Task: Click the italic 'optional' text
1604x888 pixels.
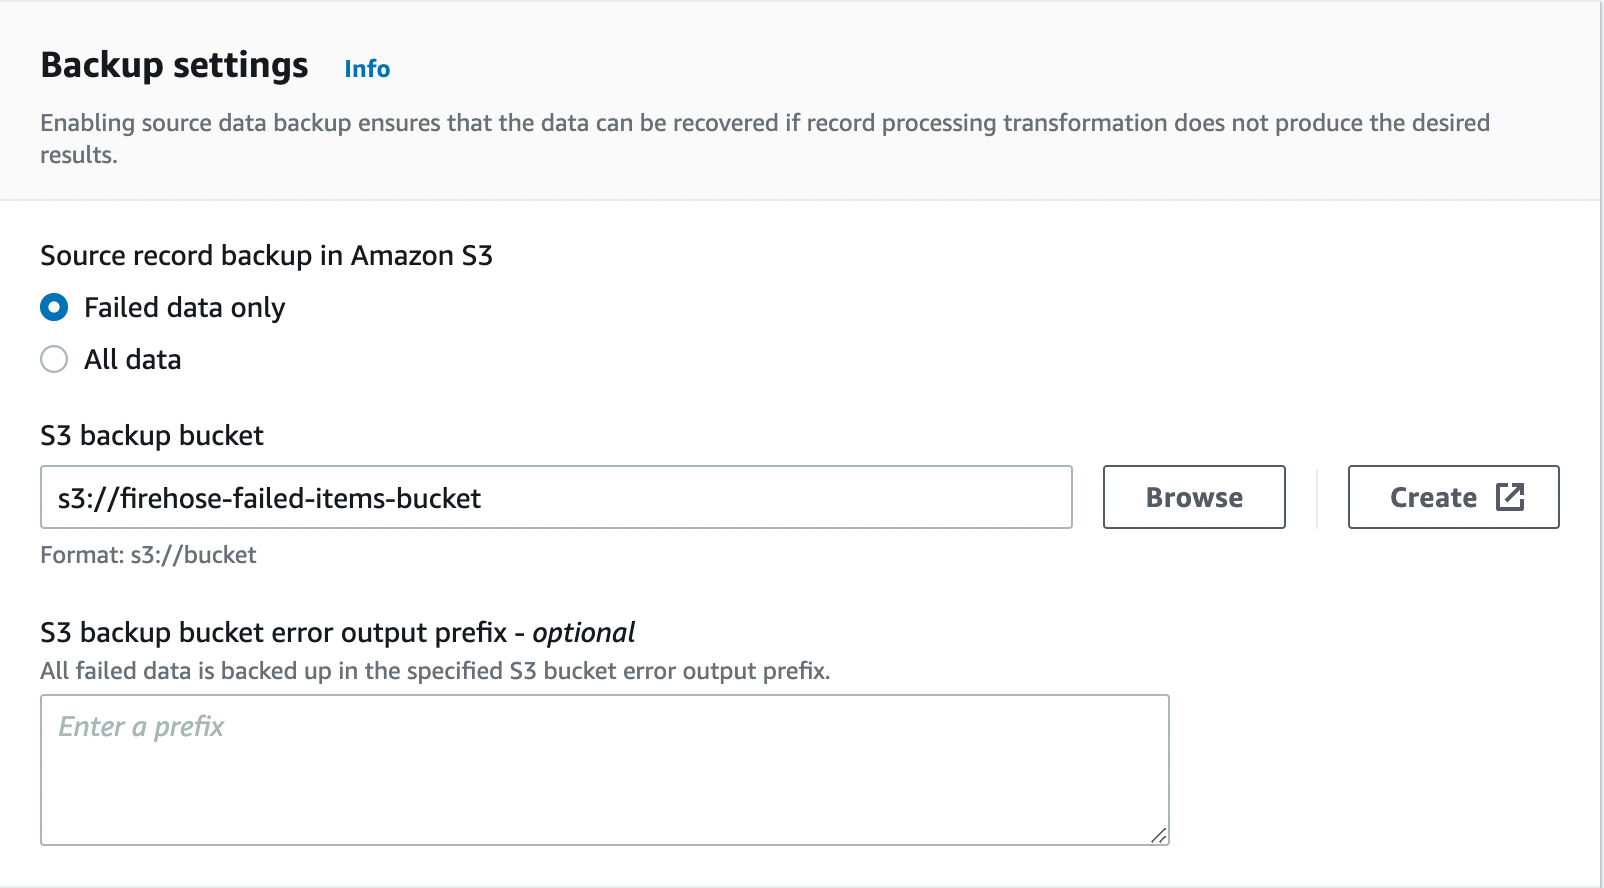Action: click(x=583, y=632)
